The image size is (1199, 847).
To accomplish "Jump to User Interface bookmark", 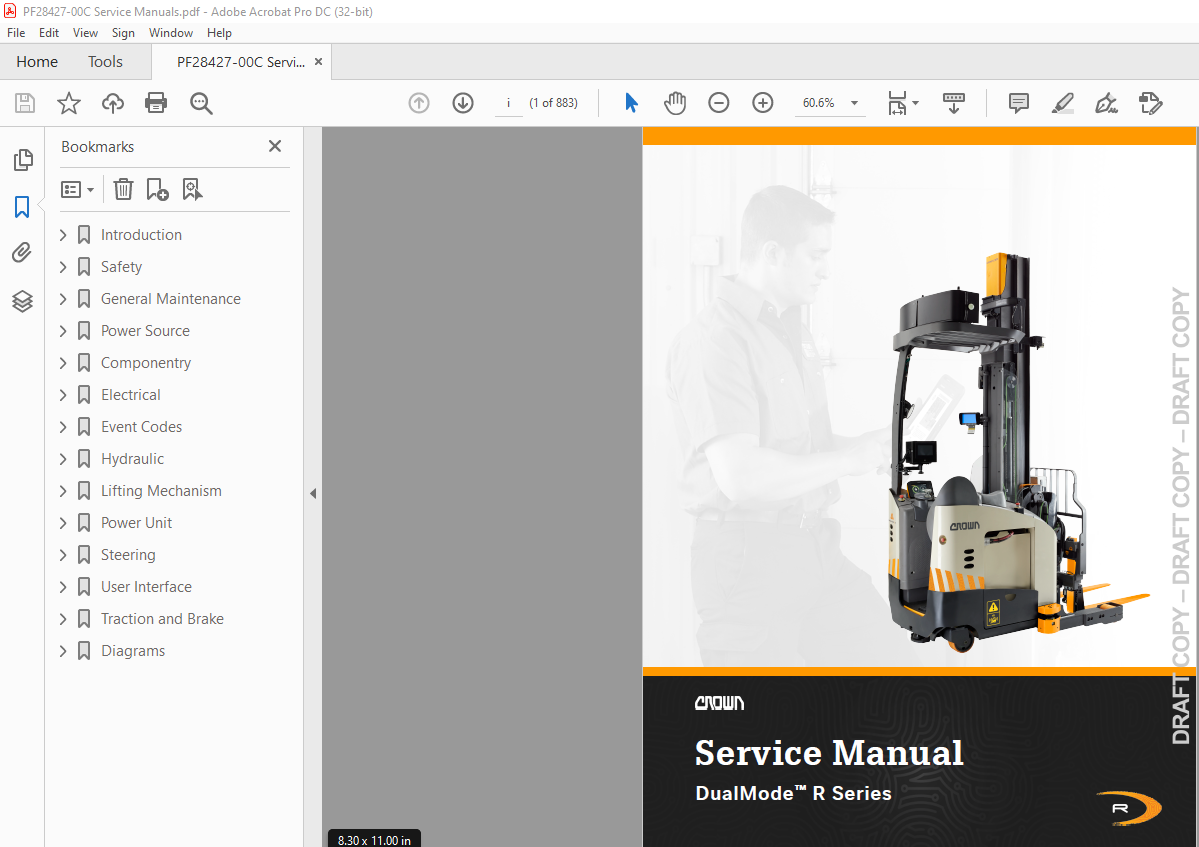I will [146, 588].
